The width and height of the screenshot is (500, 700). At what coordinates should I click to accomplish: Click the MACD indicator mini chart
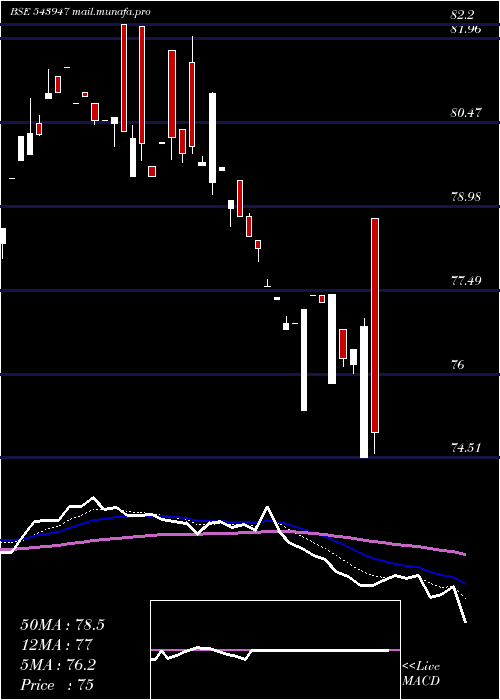pos(275,650)
